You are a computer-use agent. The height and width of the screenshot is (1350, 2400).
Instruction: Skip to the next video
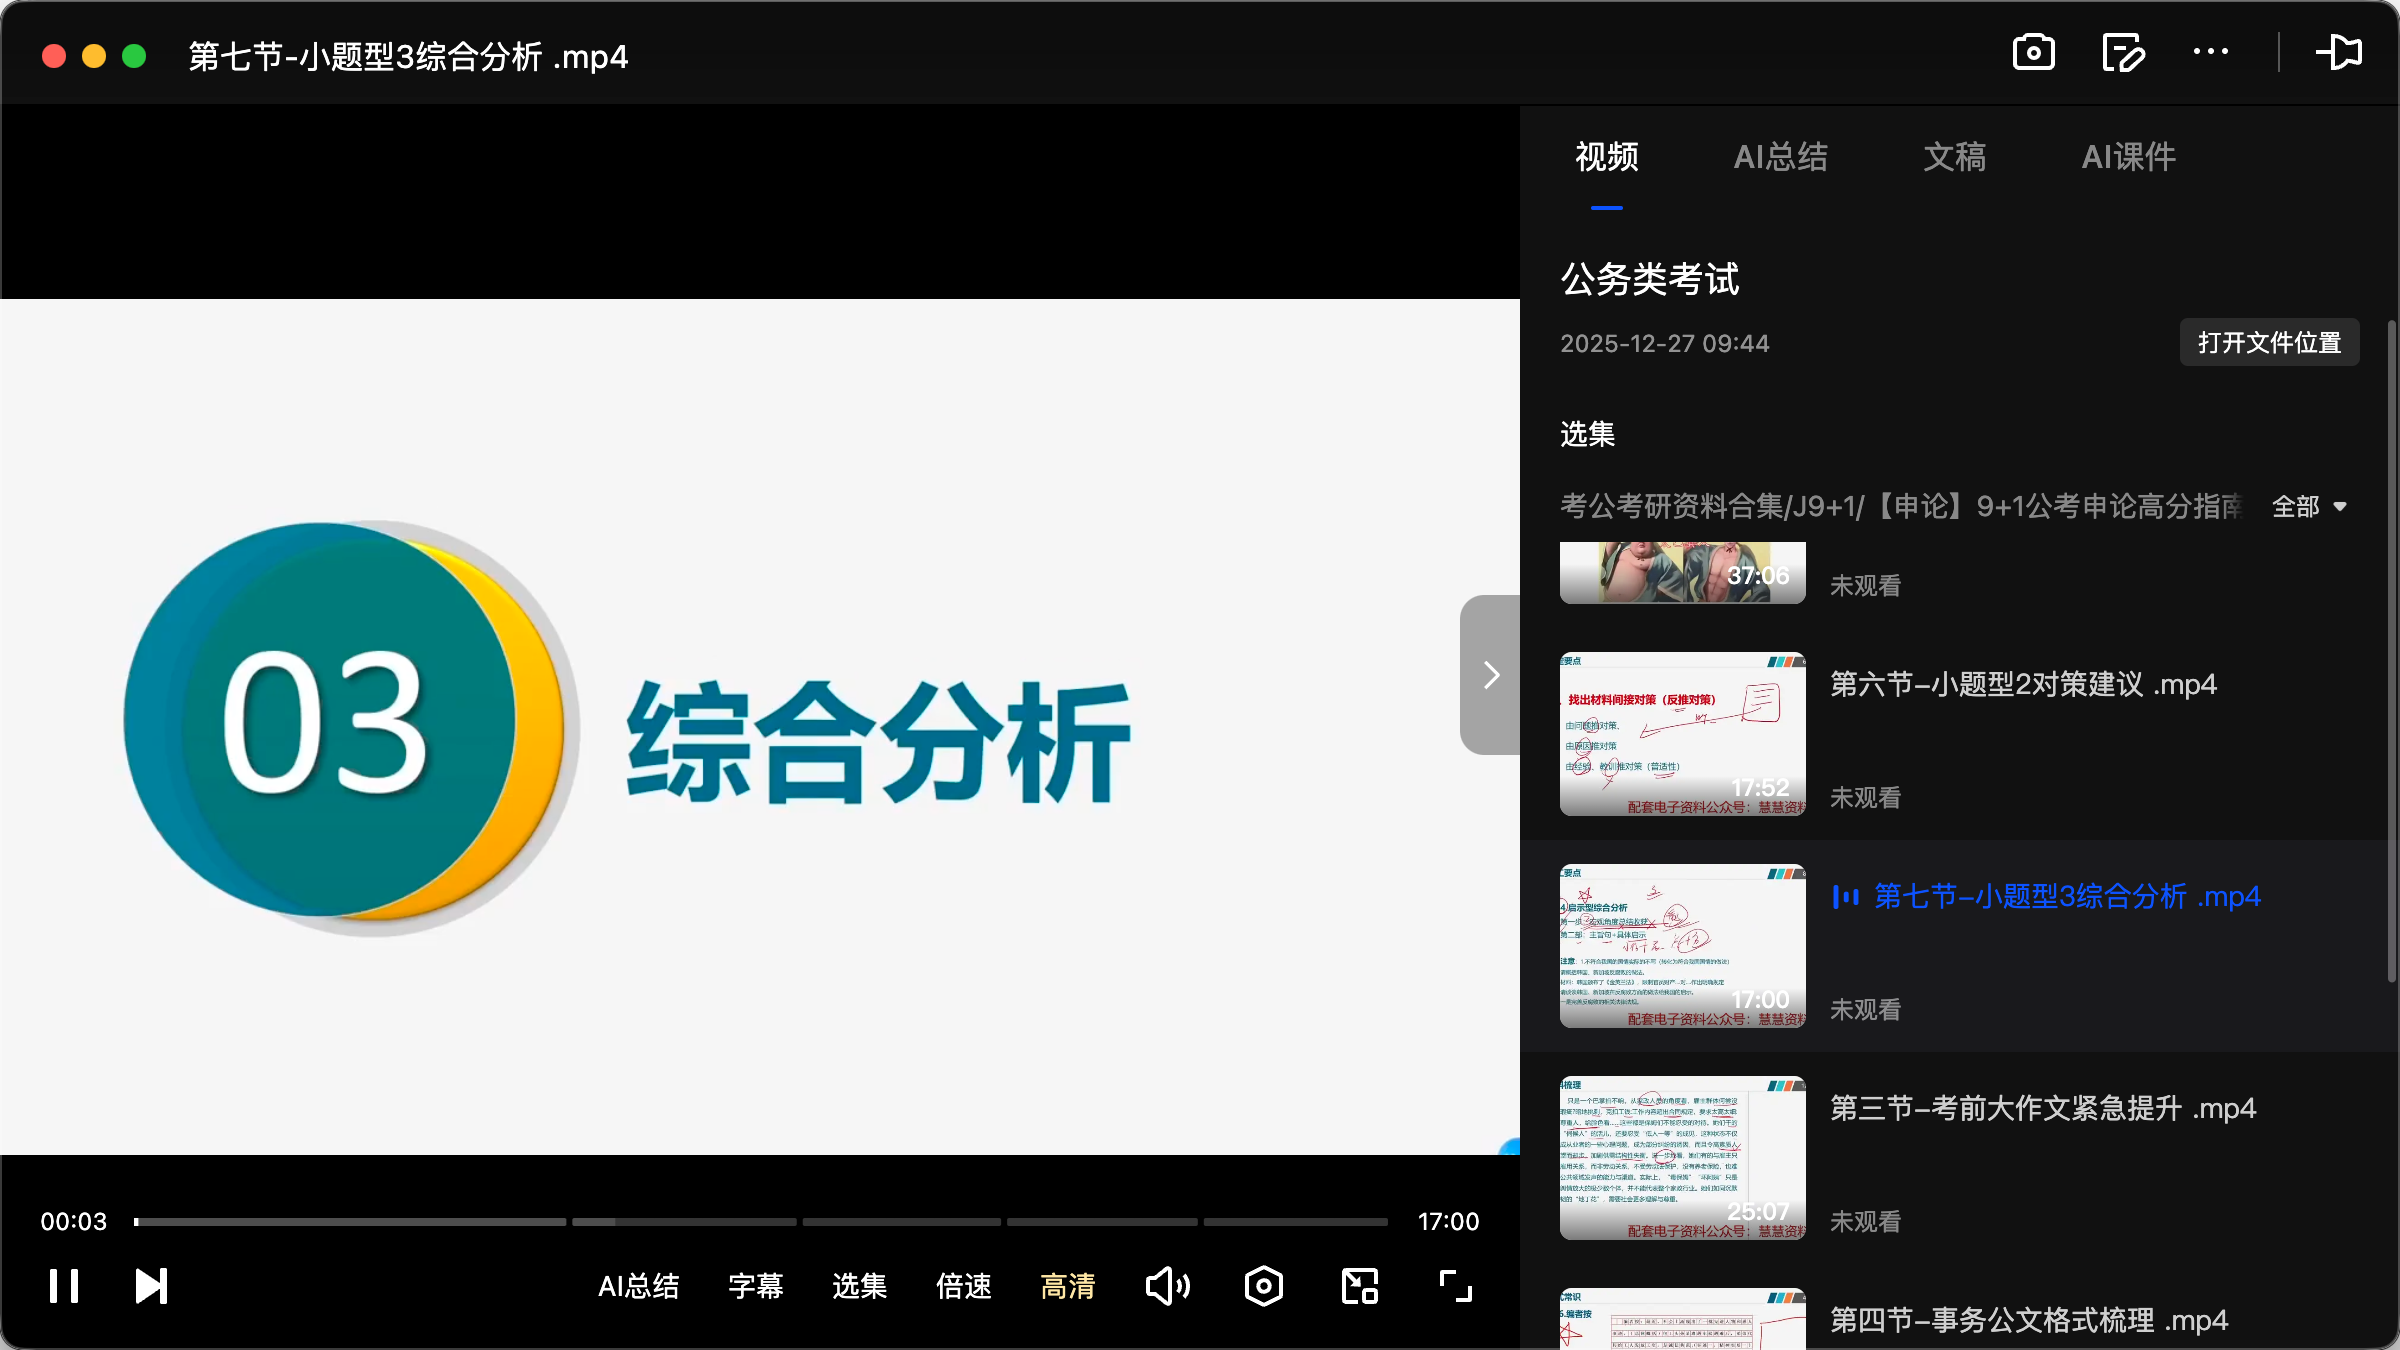click(150, 1286)
